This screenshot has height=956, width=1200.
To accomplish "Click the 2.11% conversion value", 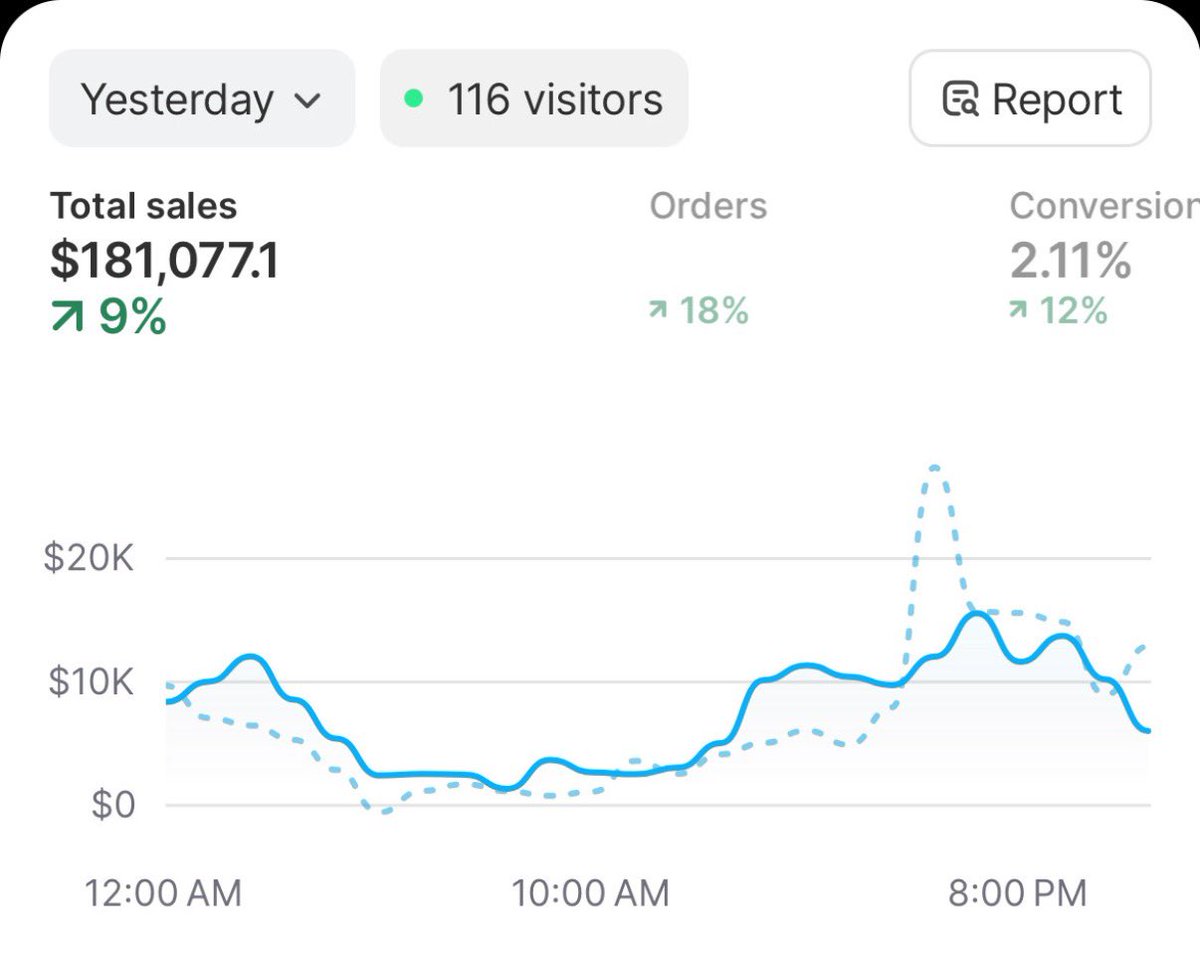I will pyautogui.click(x=1070, y=261).
